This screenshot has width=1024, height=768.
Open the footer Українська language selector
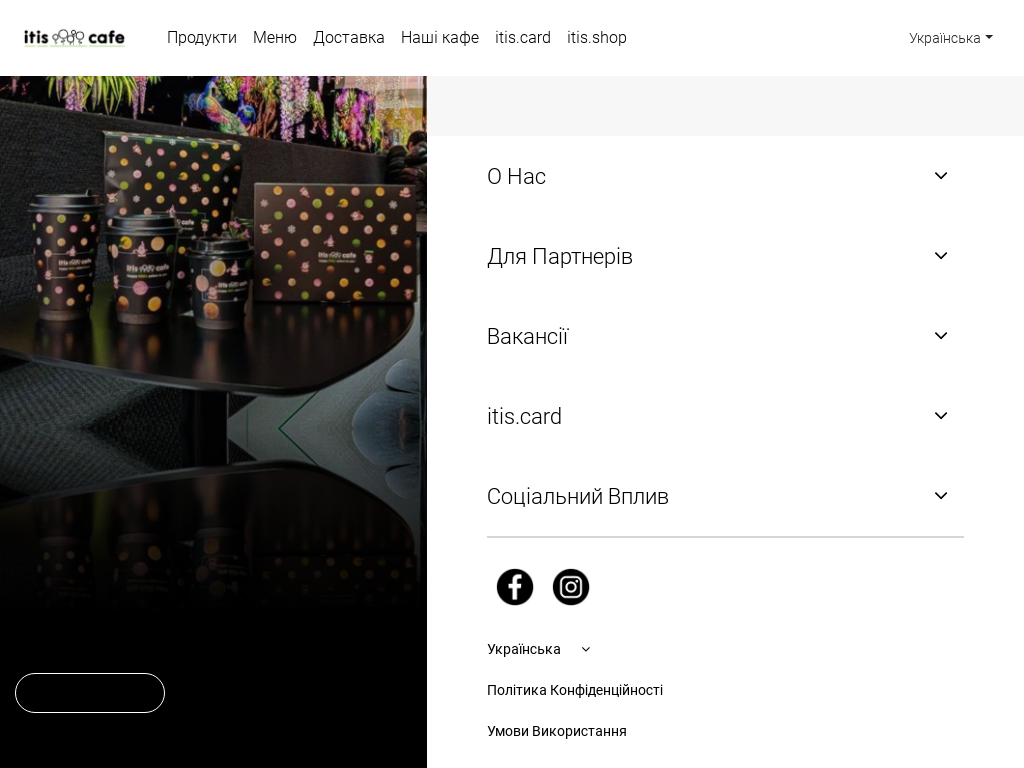pos(539,649)
